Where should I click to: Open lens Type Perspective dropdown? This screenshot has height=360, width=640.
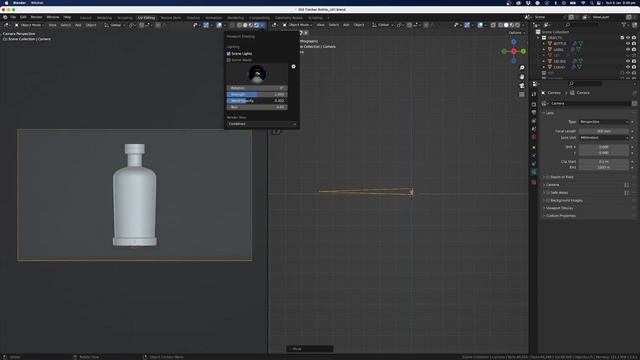coord(604,122)
